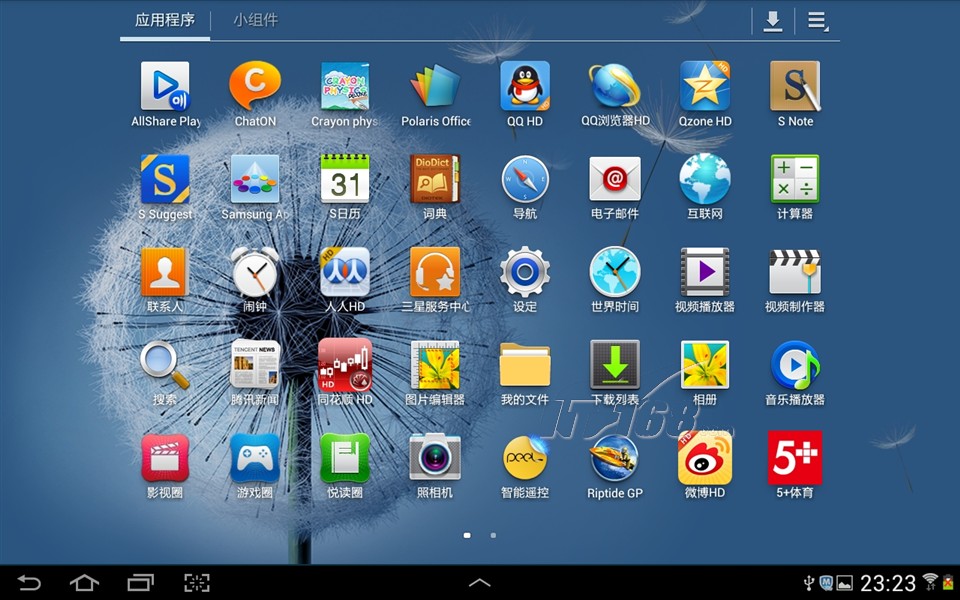Go to the second apps page dot
The height and width of the screenshot is (600, 960).
[493, 536]
